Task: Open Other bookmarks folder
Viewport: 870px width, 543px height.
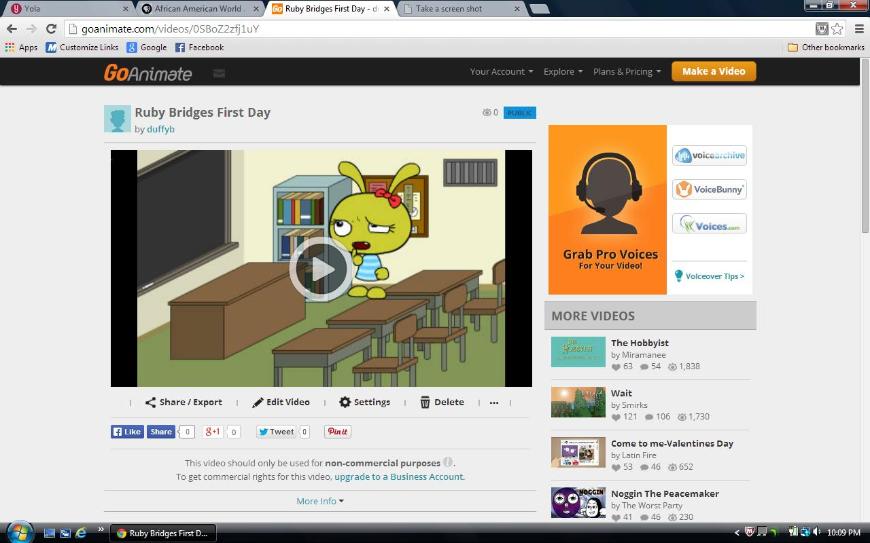Action: tap(826, 47)
